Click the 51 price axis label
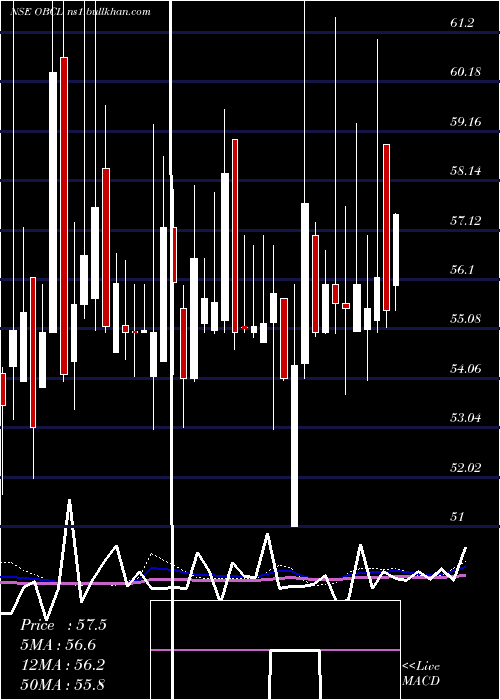The image size is (500, 700). pos(456,517)
